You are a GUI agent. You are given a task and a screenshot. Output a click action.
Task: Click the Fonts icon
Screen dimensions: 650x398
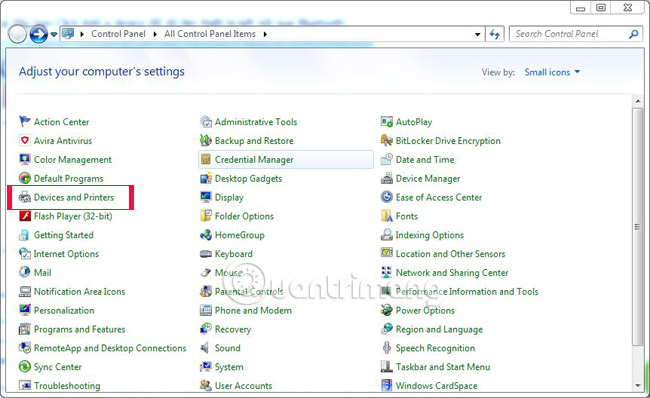point(386,216)
